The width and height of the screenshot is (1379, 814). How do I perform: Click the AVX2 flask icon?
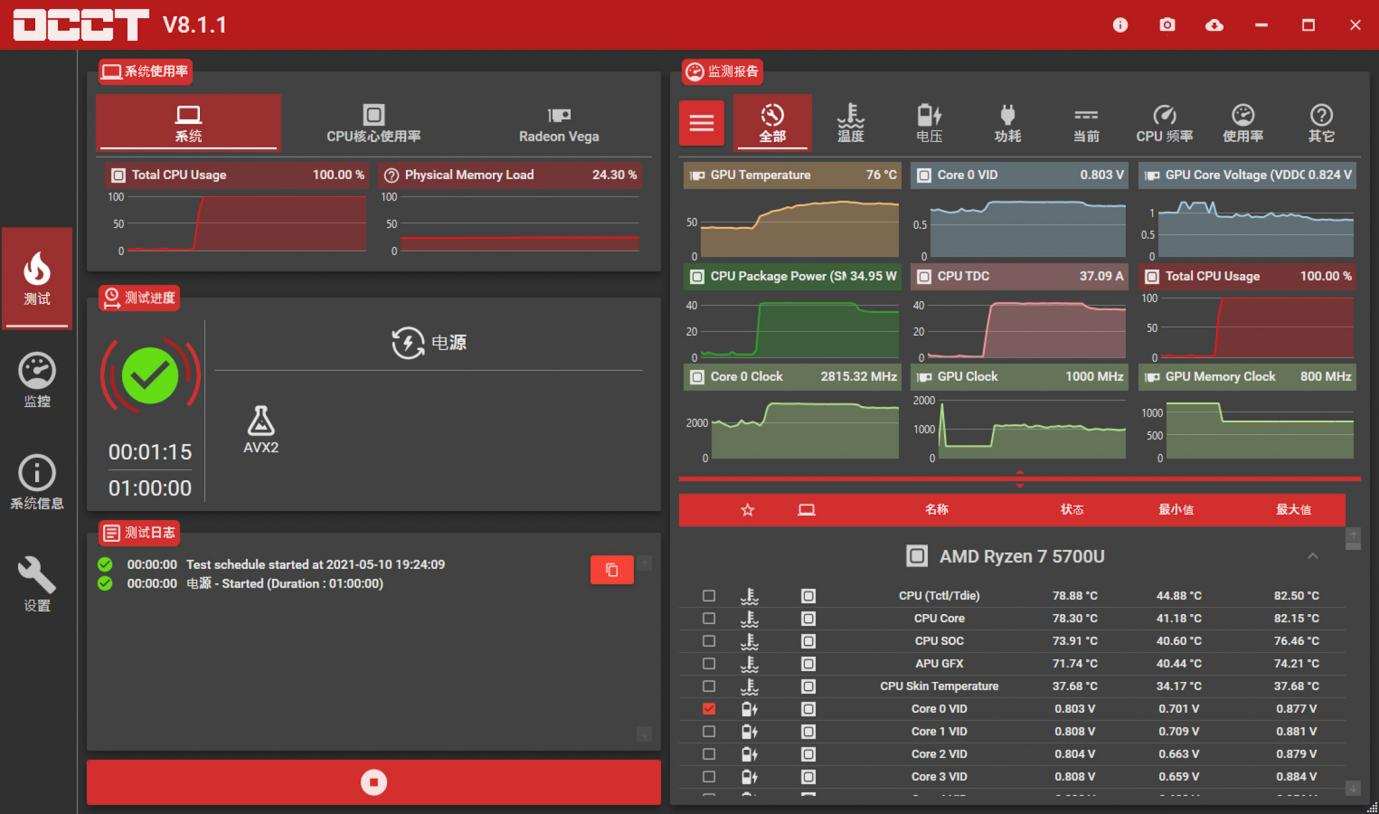tap(261, 420)
